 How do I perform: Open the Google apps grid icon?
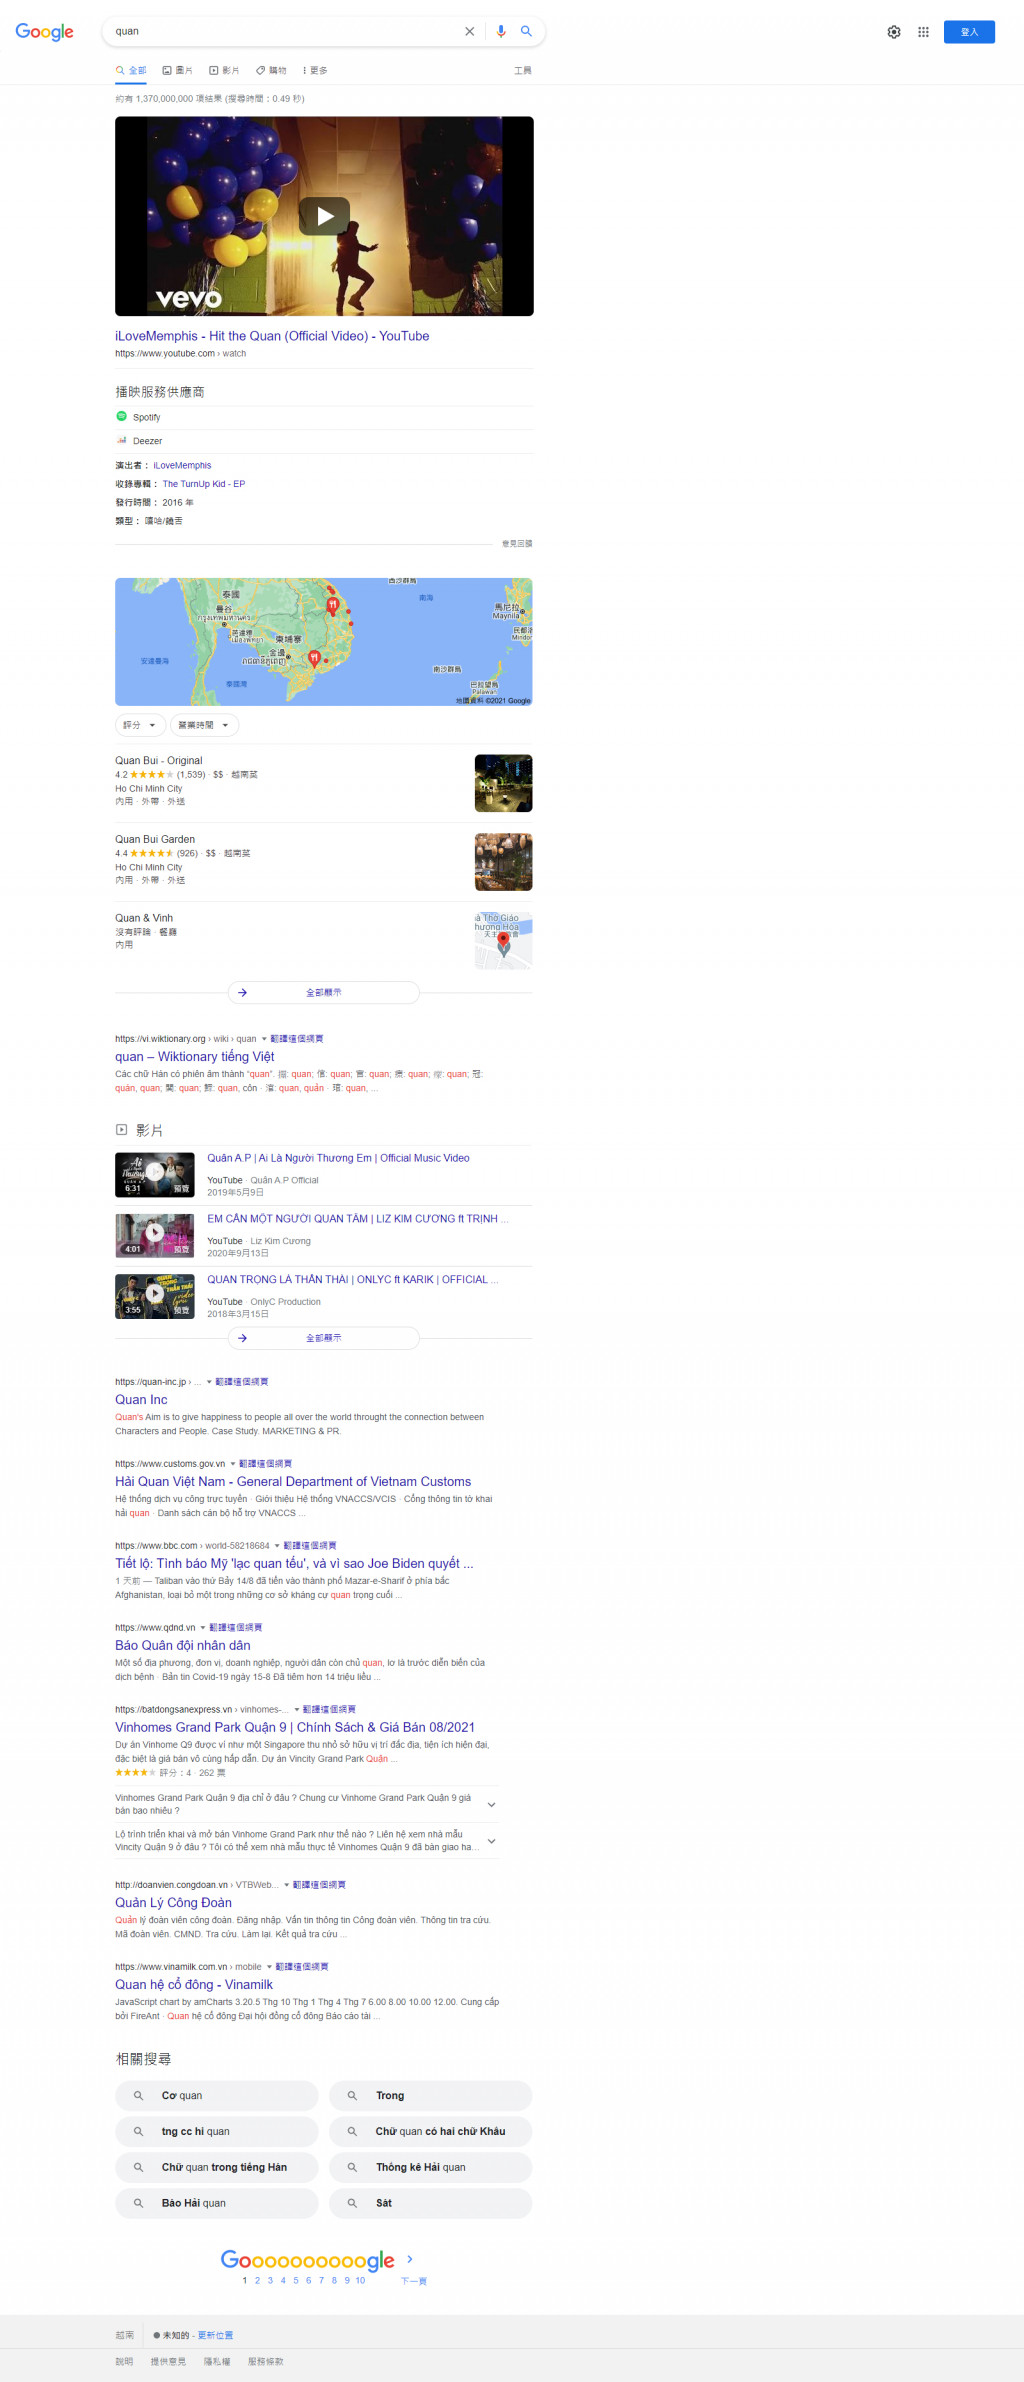click(x=923, y=32)
